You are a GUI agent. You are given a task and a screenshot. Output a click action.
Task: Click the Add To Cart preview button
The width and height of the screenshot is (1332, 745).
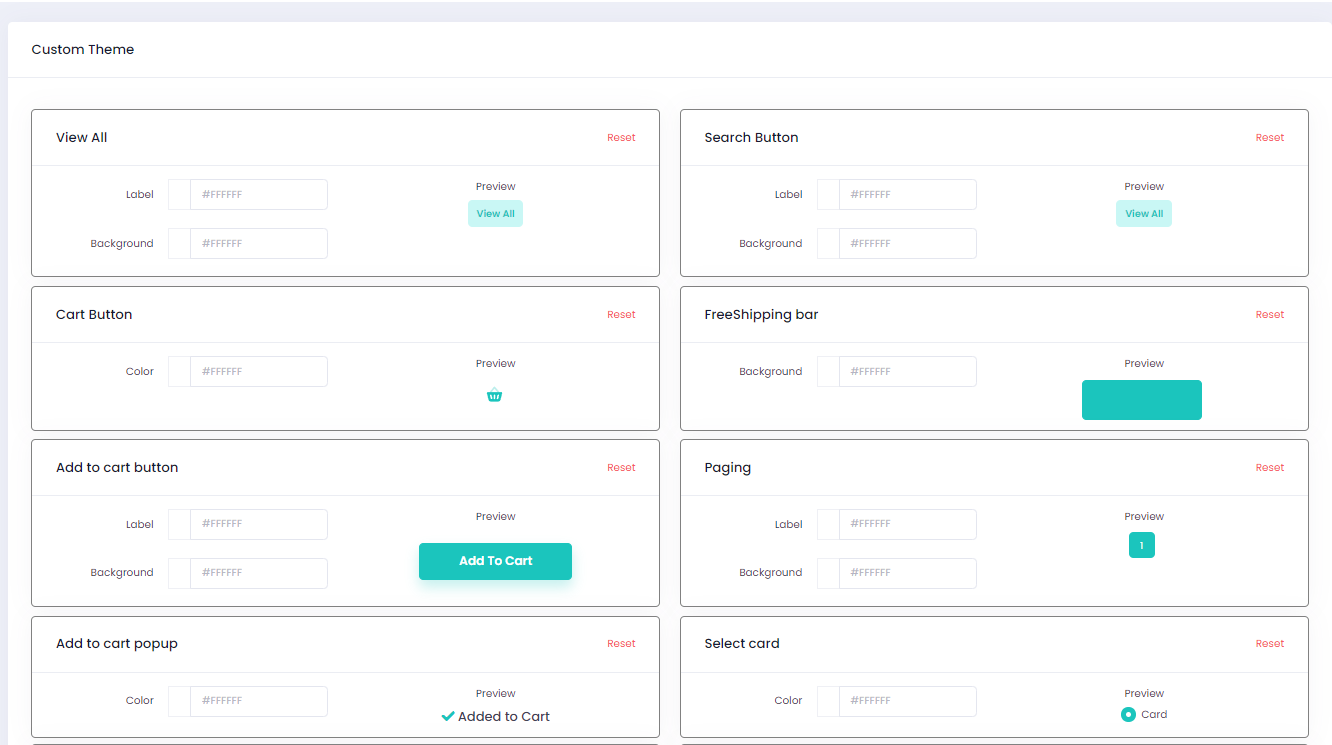click(495, 561)
